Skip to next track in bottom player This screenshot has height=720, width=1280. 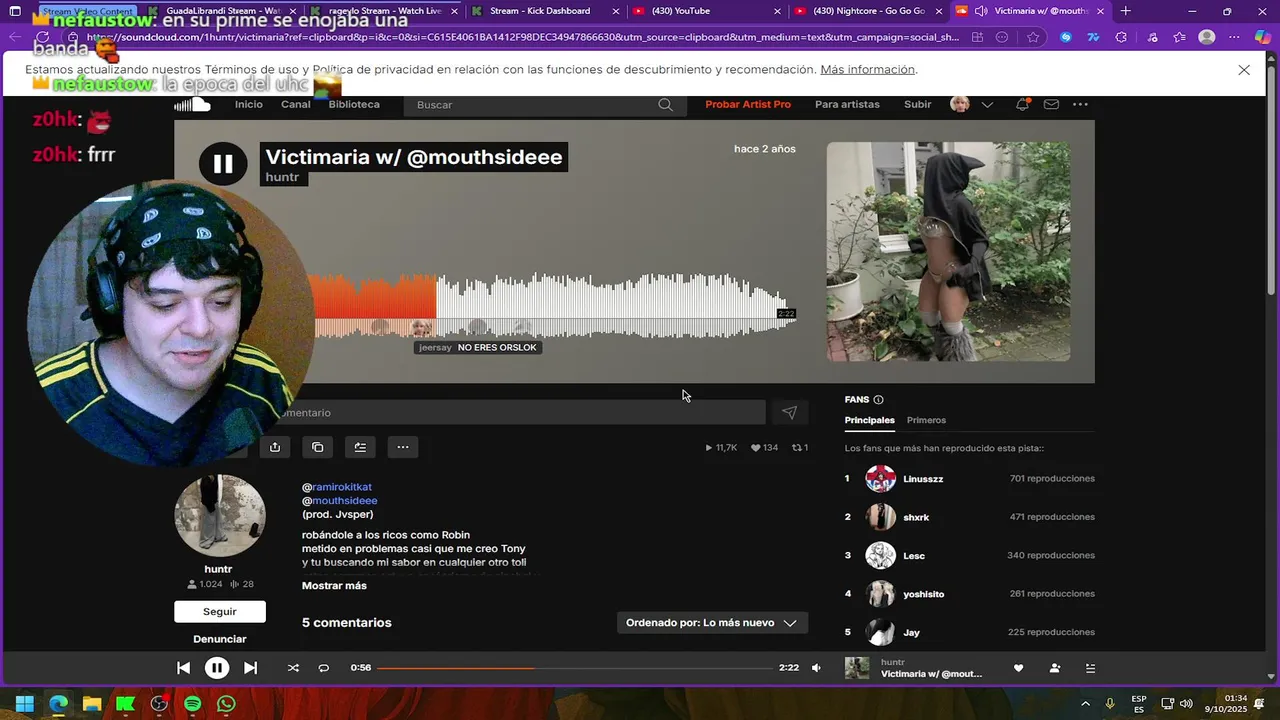251,668
